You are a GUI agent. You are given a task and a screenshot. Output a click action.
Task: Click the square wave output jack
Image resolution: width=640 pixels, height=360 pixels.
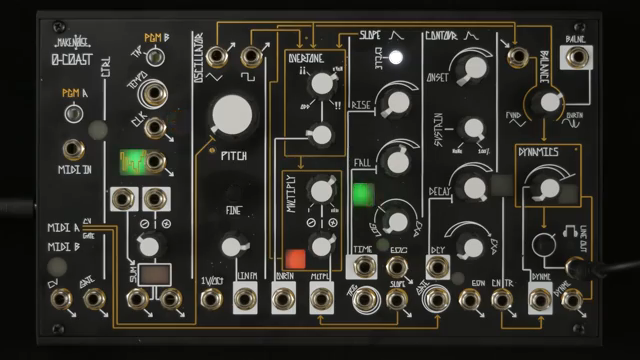tap(251, 57)
